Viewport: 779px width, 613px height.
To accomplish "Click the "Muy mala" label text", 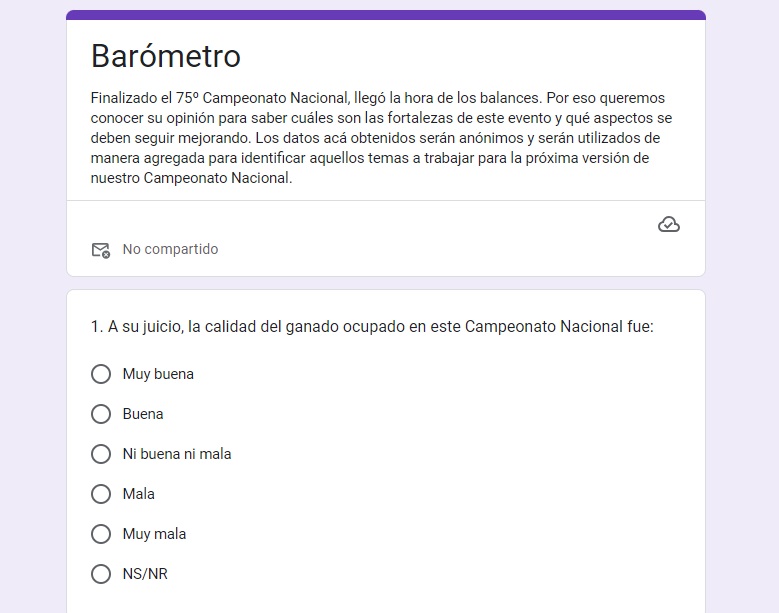I will coord(154,534).
